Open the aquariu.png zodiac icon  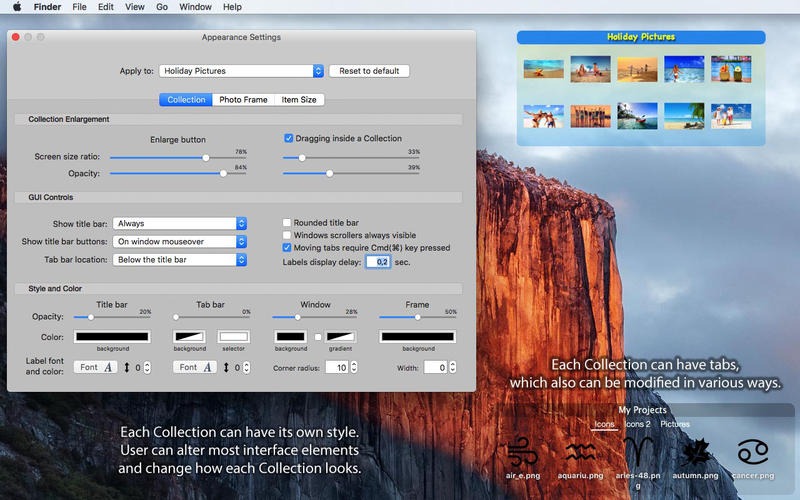tap(580, 453)
